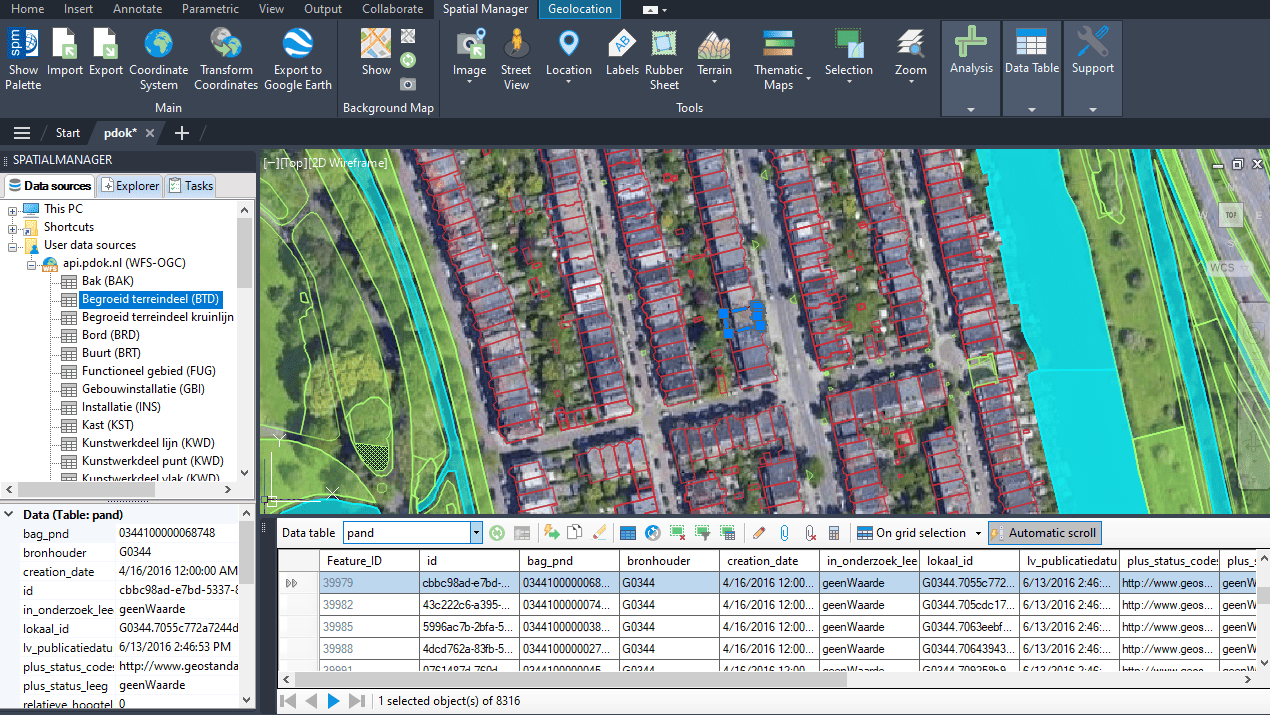
Task: Open the Coordinate System tool
Action: click(x=159, y=58)
